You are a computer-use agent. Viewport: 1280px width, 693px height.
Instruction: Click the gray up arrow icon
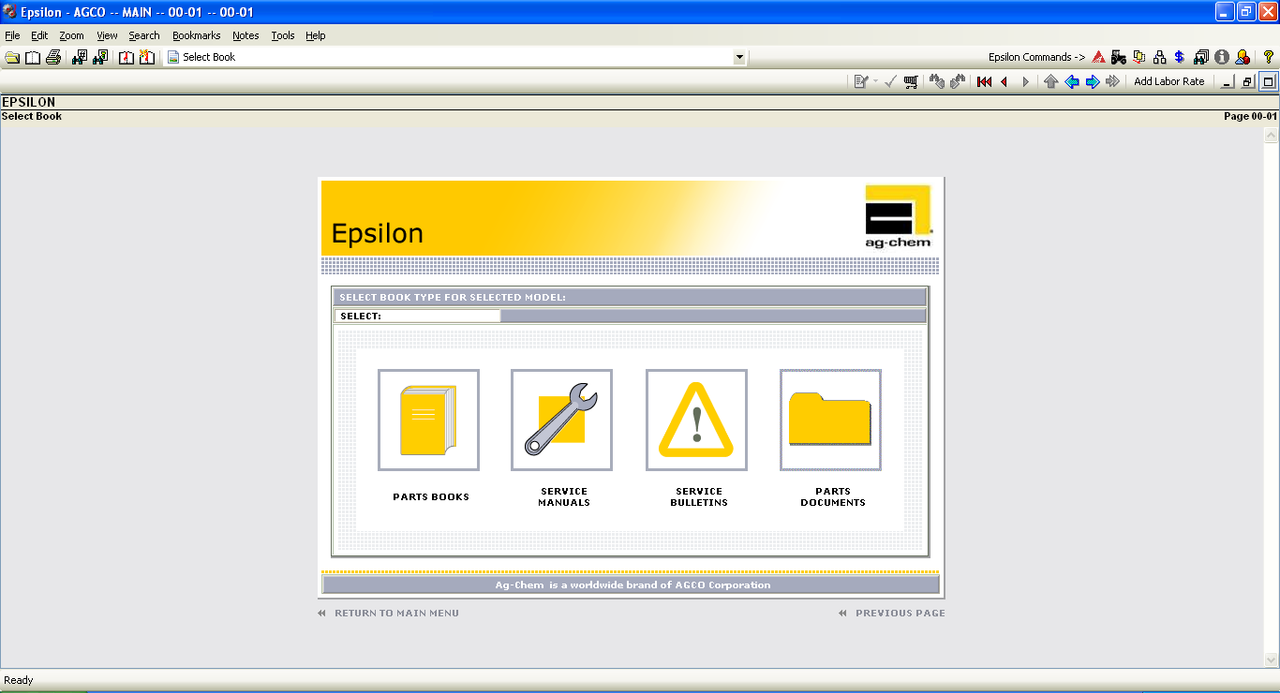pyautogui.click(x=1051, y=82)
